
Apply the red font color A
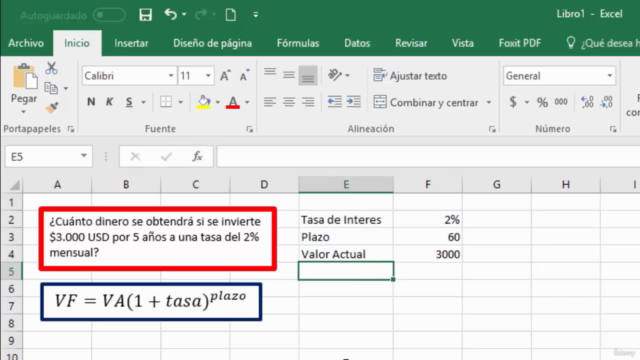[x=233, y=102]
